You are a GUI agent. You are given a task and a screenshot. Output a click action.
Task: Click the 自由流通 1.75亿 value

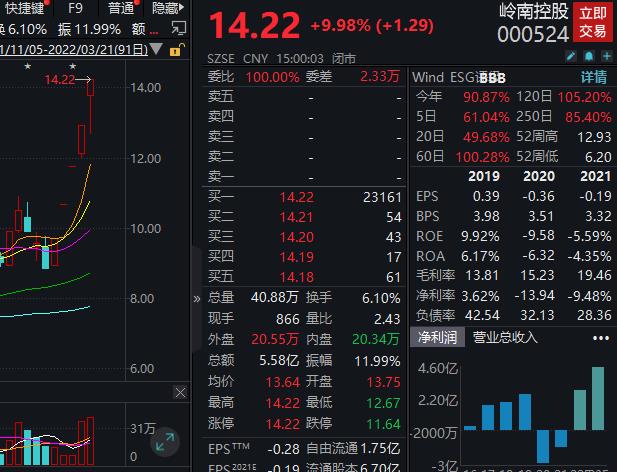(x=380, y=448)
